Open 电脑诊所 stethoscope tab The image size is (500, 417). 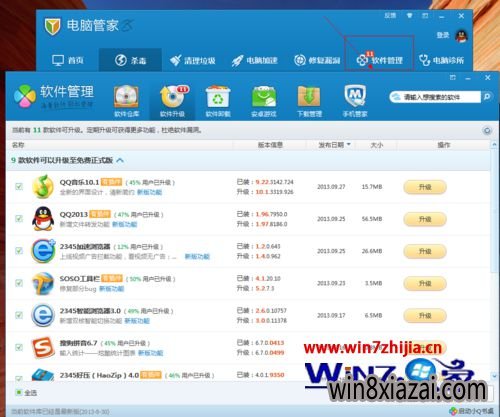(441, 60)
